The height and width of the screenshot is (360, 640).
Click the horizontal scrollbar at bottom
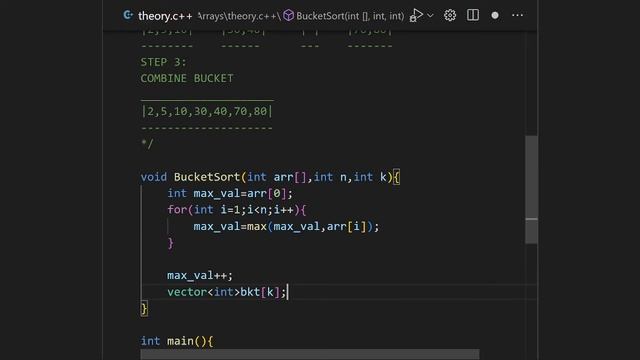click(x=310, y=354)
